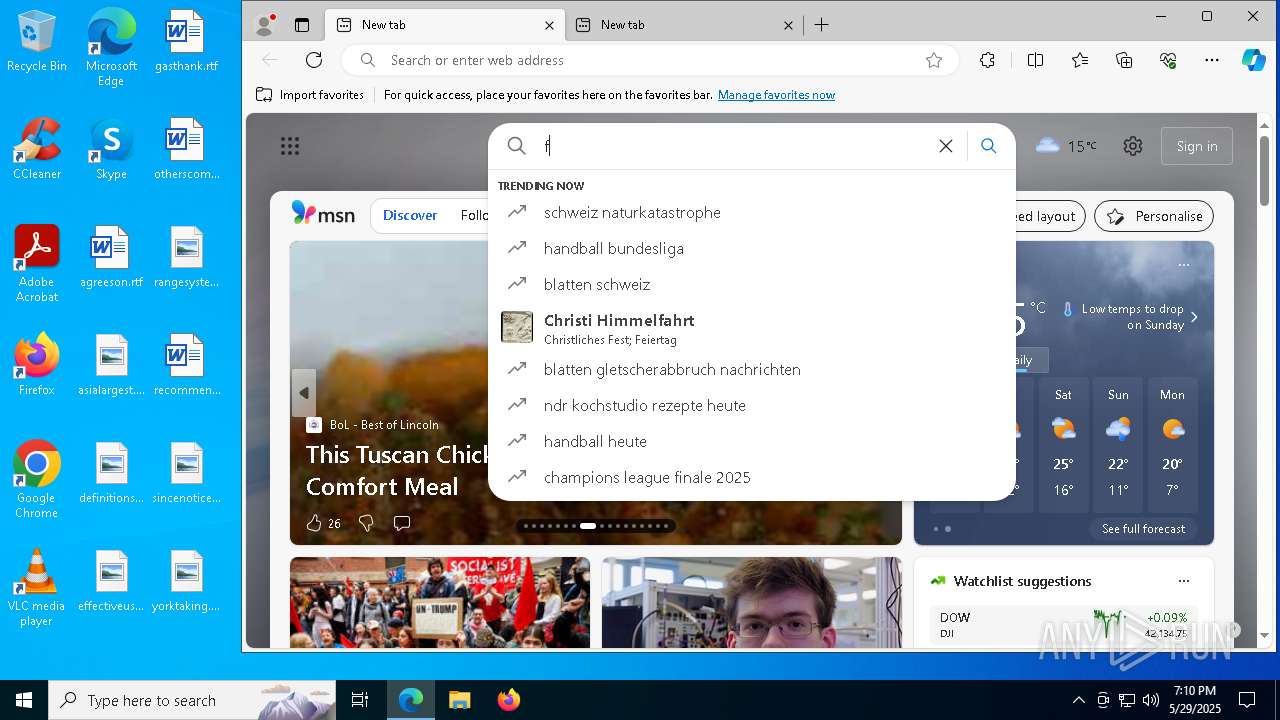Screen dimensions: 1280x720
Task: Open File Explorer from taskbar
Action: click(x=459, y=700)
